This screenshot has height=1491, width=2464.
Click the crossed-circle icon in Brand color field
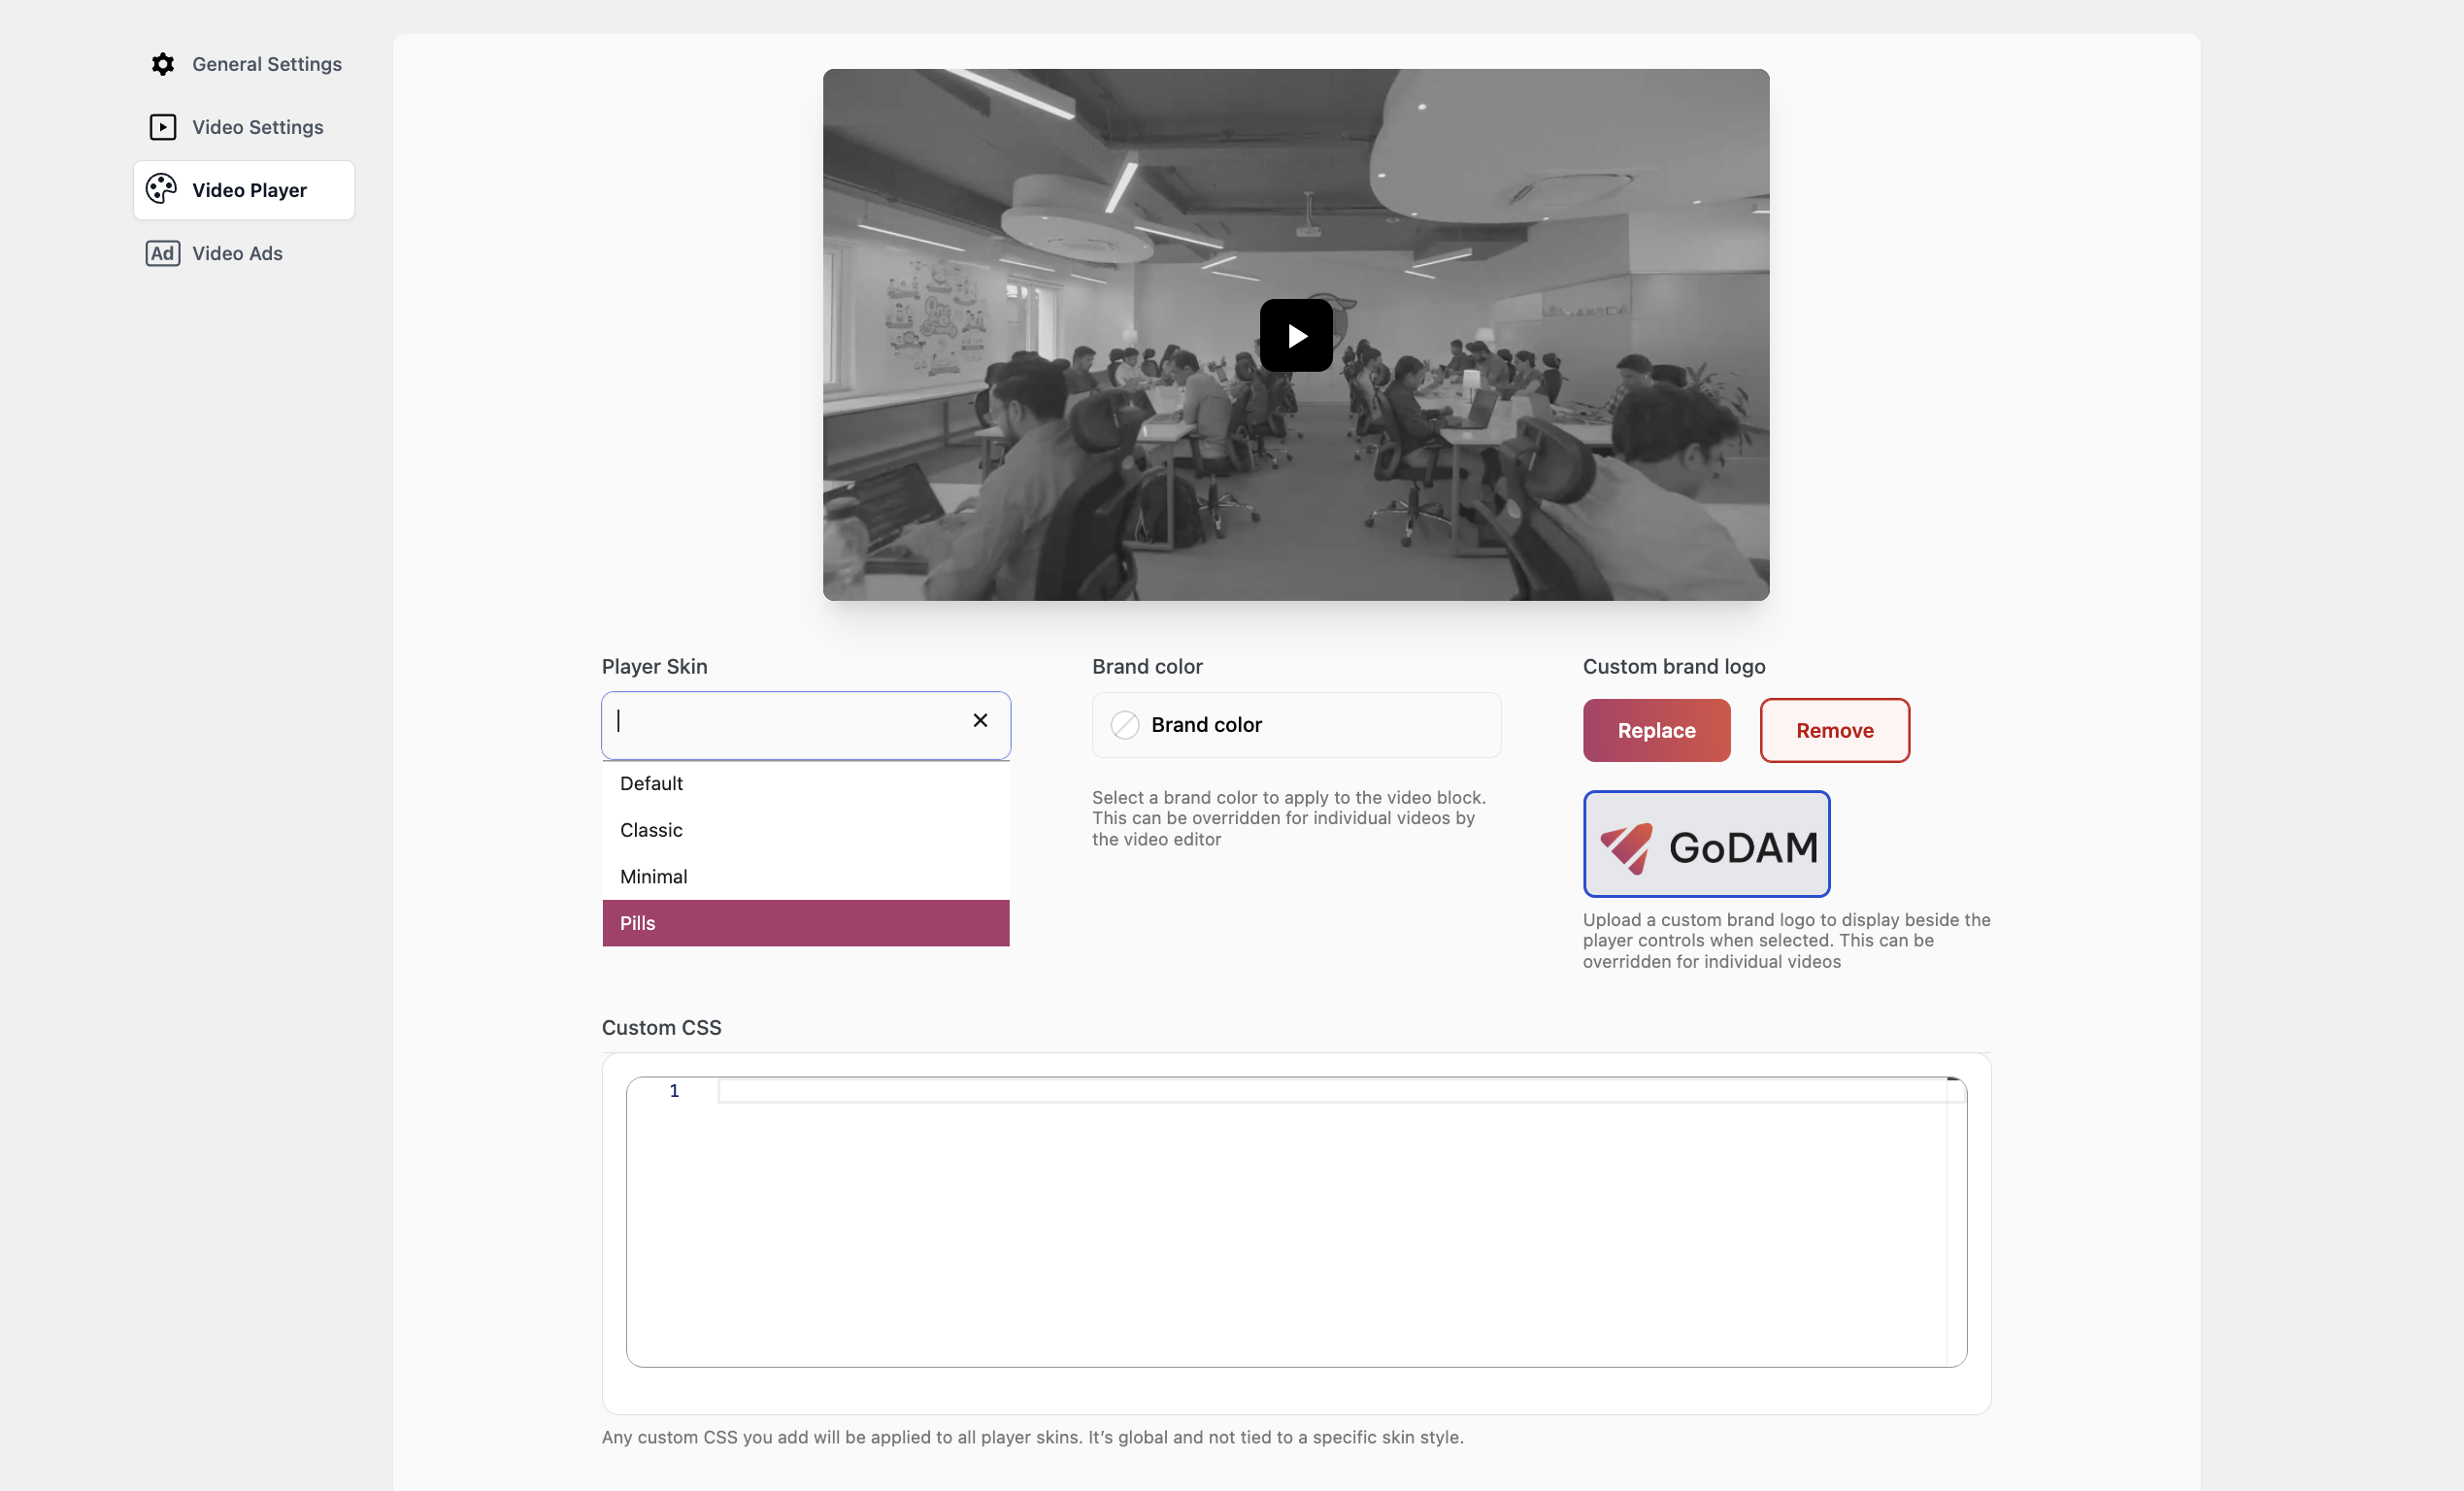(1124, 725)
